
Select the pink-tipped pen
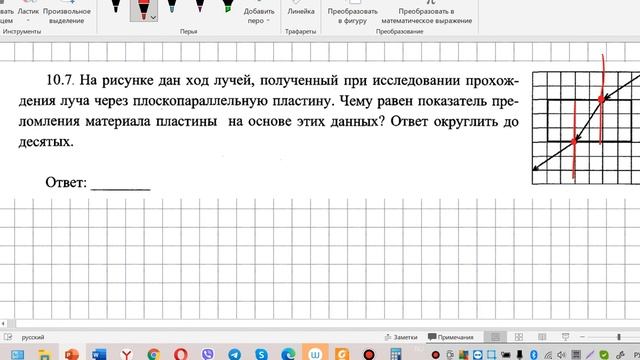point(200,7)
